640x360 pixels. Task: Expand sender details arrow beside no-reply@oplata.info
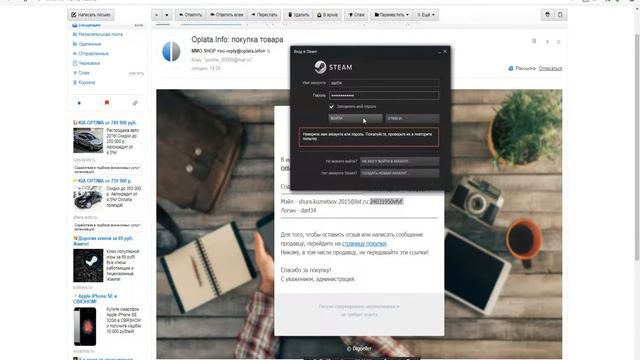click(269, 51)
